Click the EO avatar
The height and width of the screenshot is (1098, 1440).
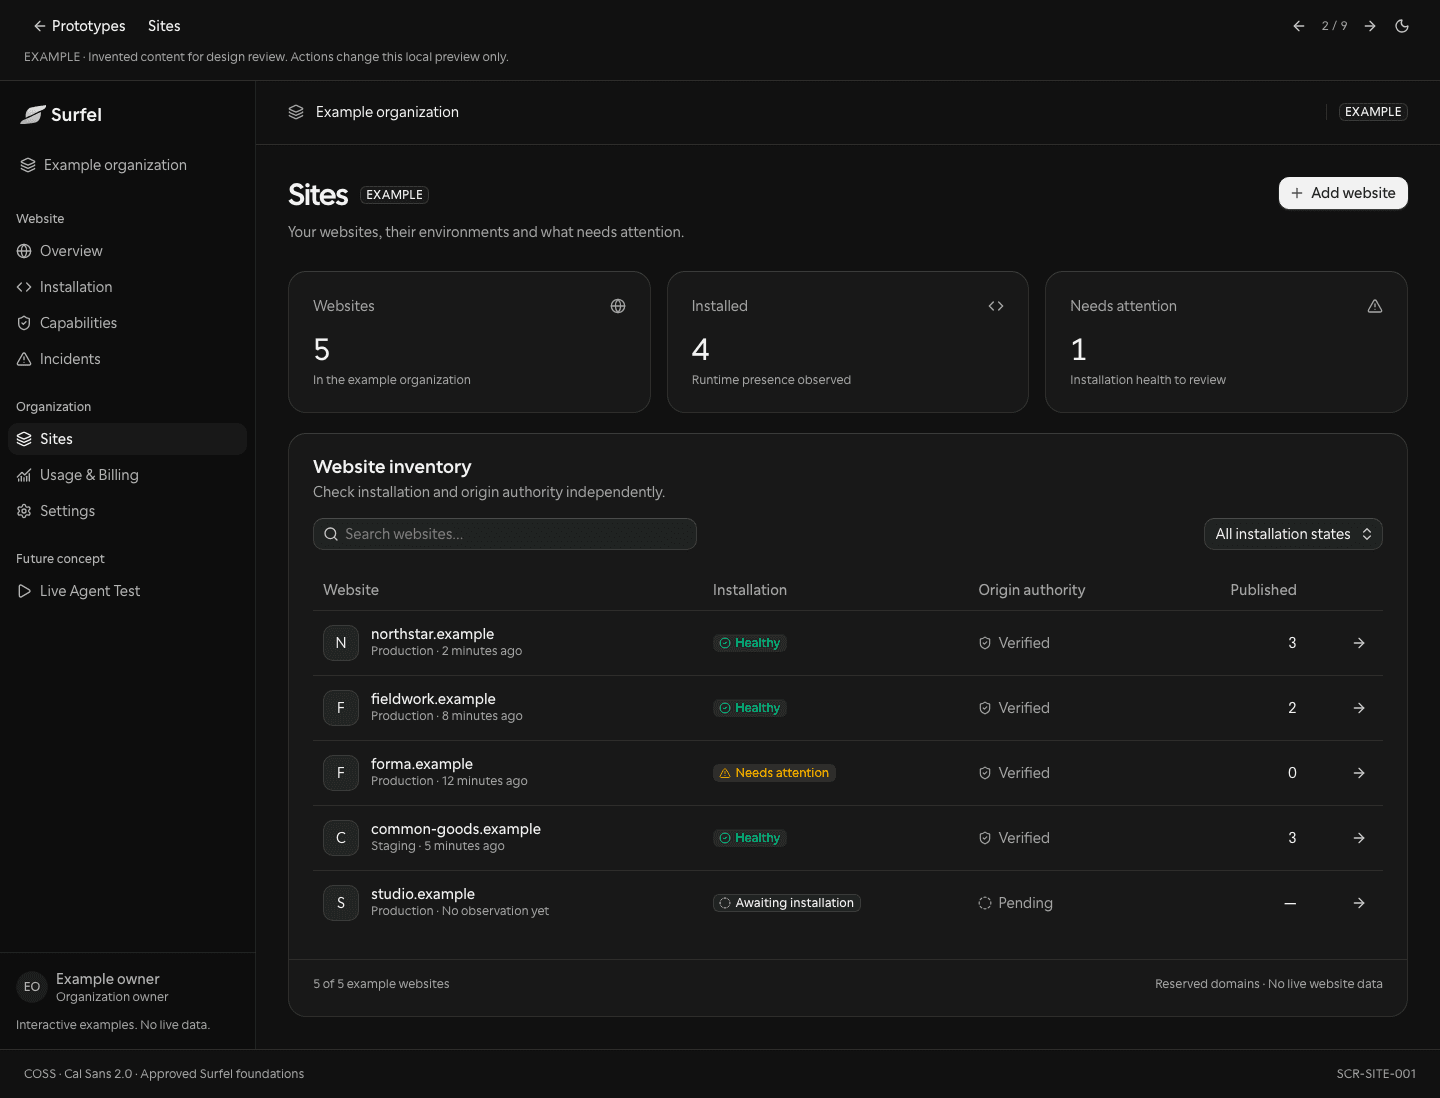click(x=32, y=987)
